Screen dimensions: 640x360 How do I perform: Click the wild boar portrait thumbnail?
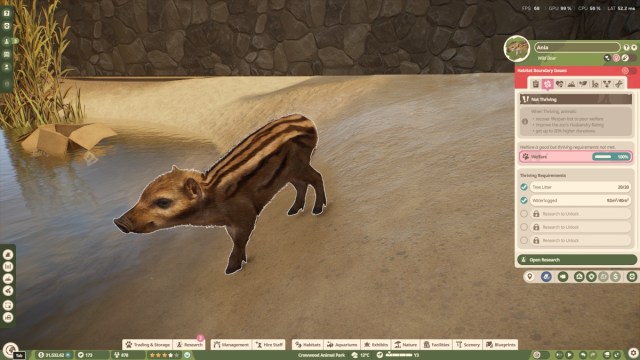pyautogui.click(x=517, y=49)
